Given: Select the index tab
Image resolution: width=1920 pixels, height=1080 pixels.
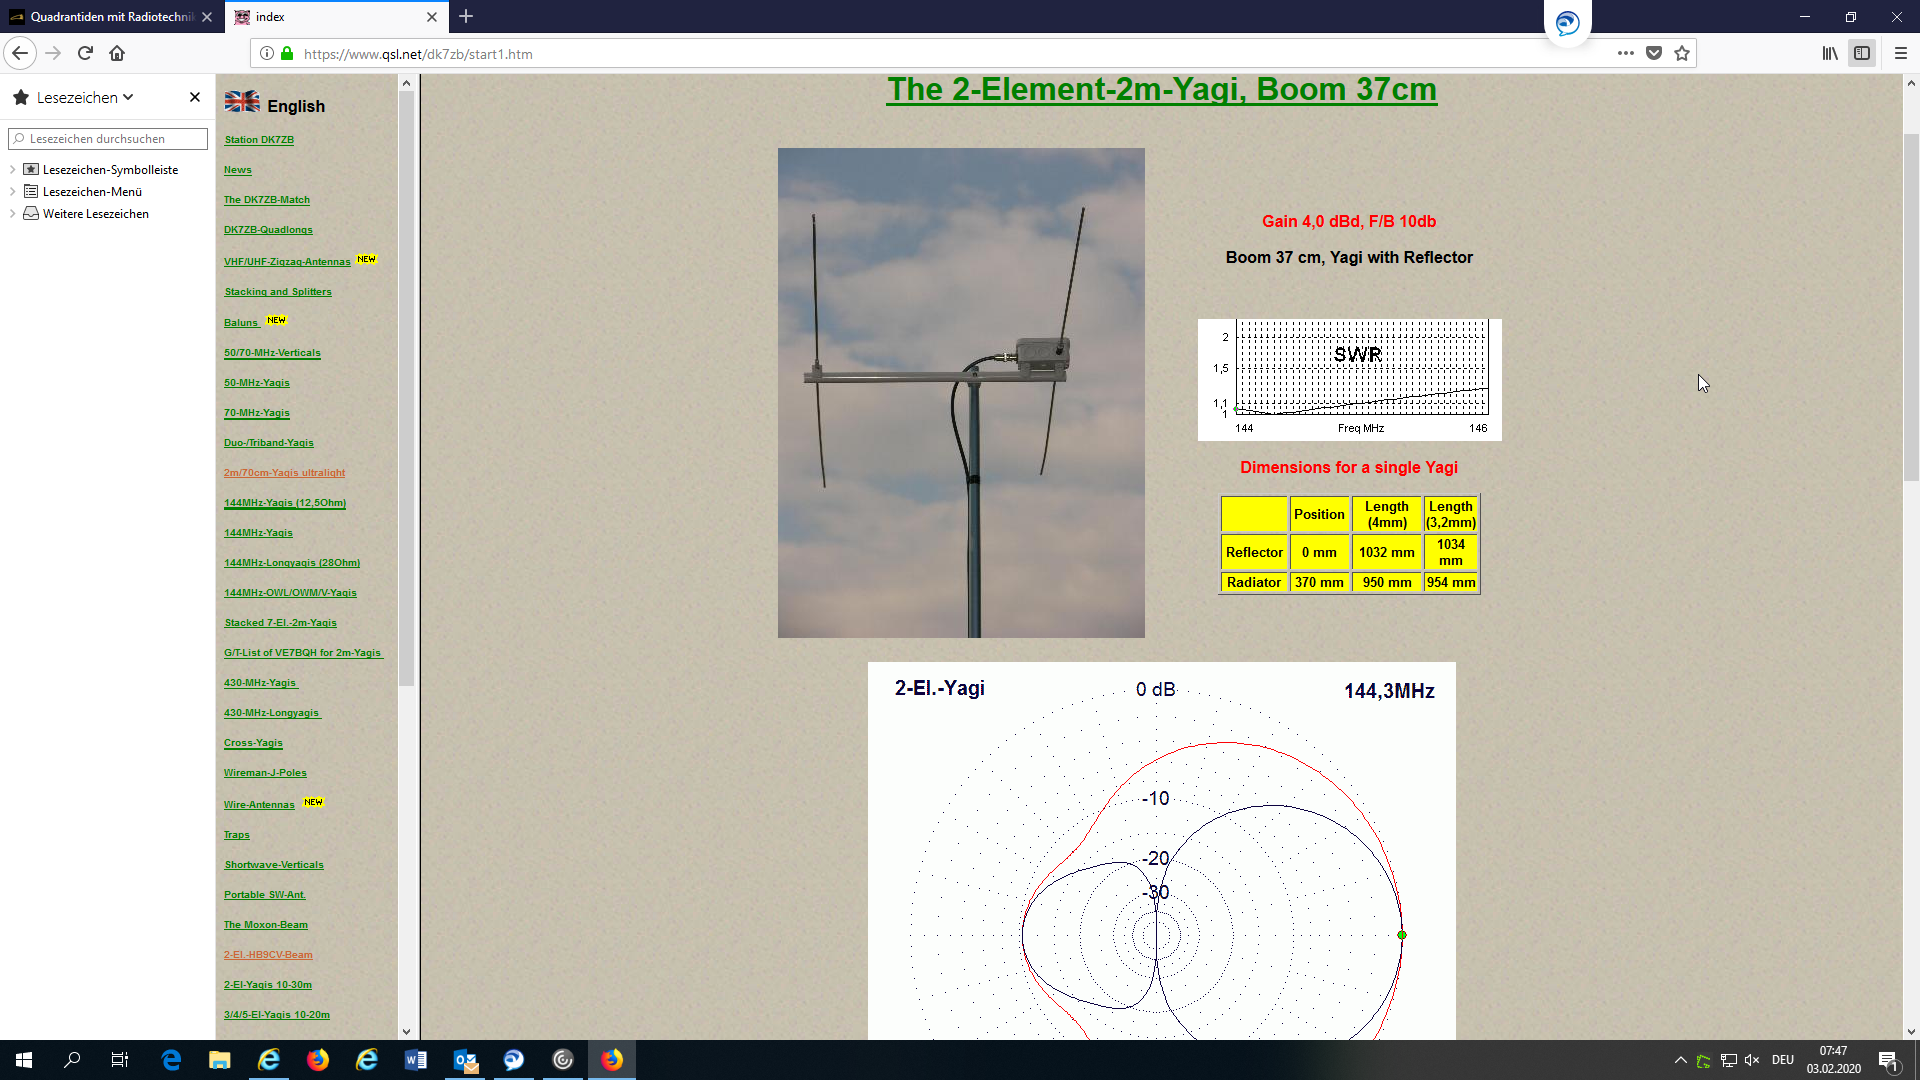Looking at the screenshot, I should [x=337, y=17].
